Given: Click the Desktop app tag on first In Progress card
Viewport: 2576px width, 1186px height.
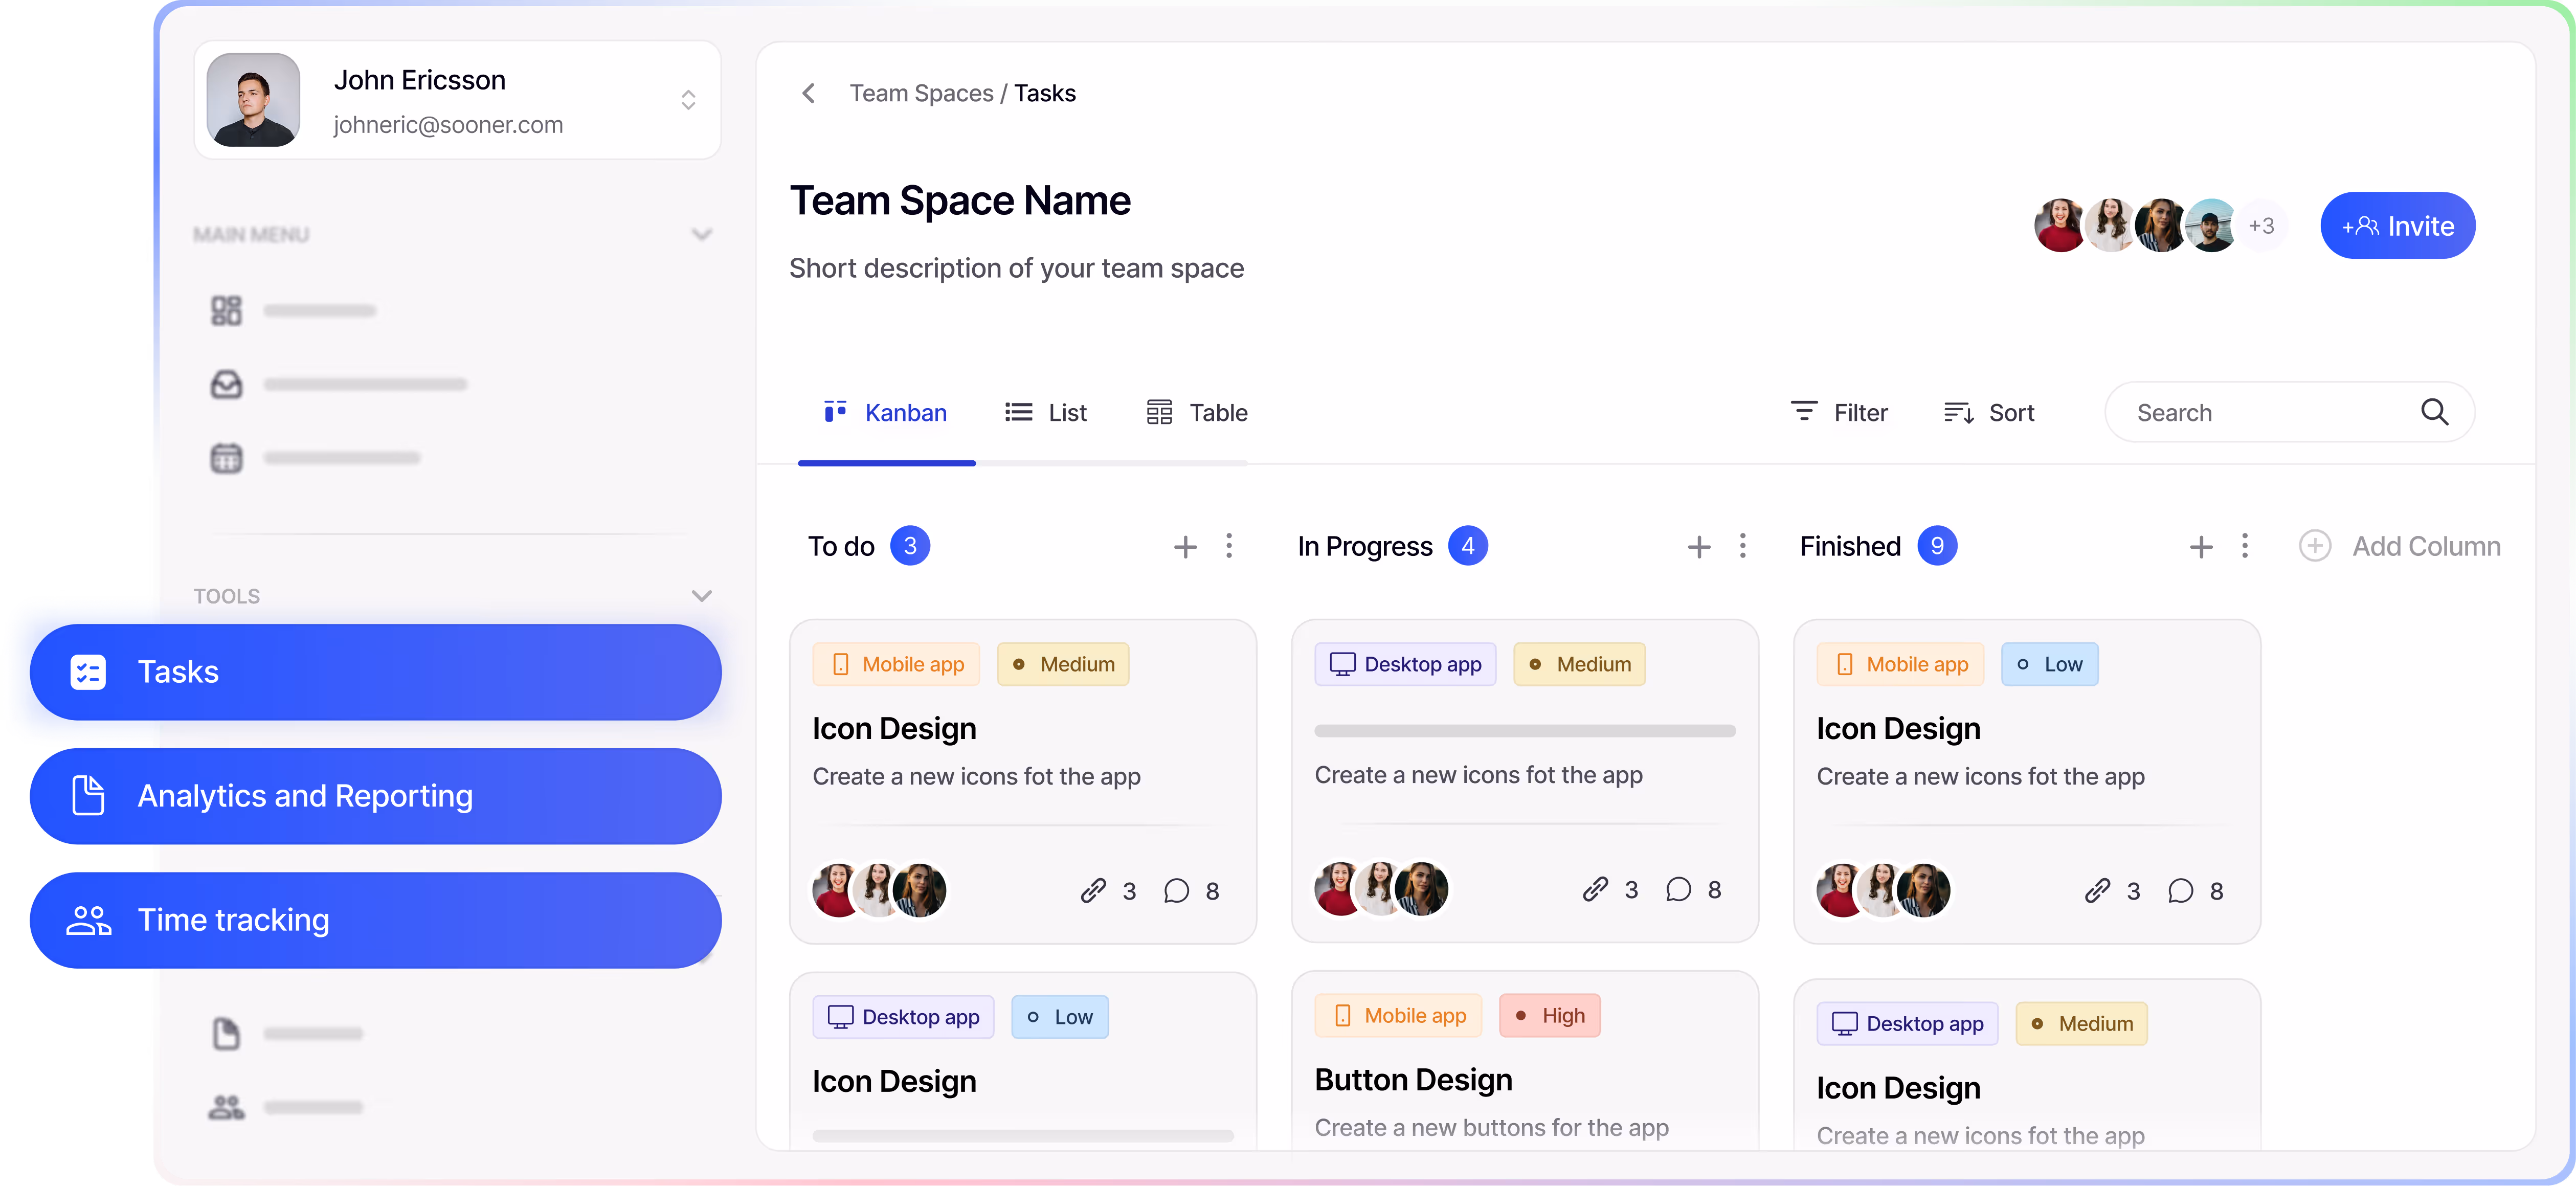Looking at the screenshot, I should click(x=1405, y=664).
